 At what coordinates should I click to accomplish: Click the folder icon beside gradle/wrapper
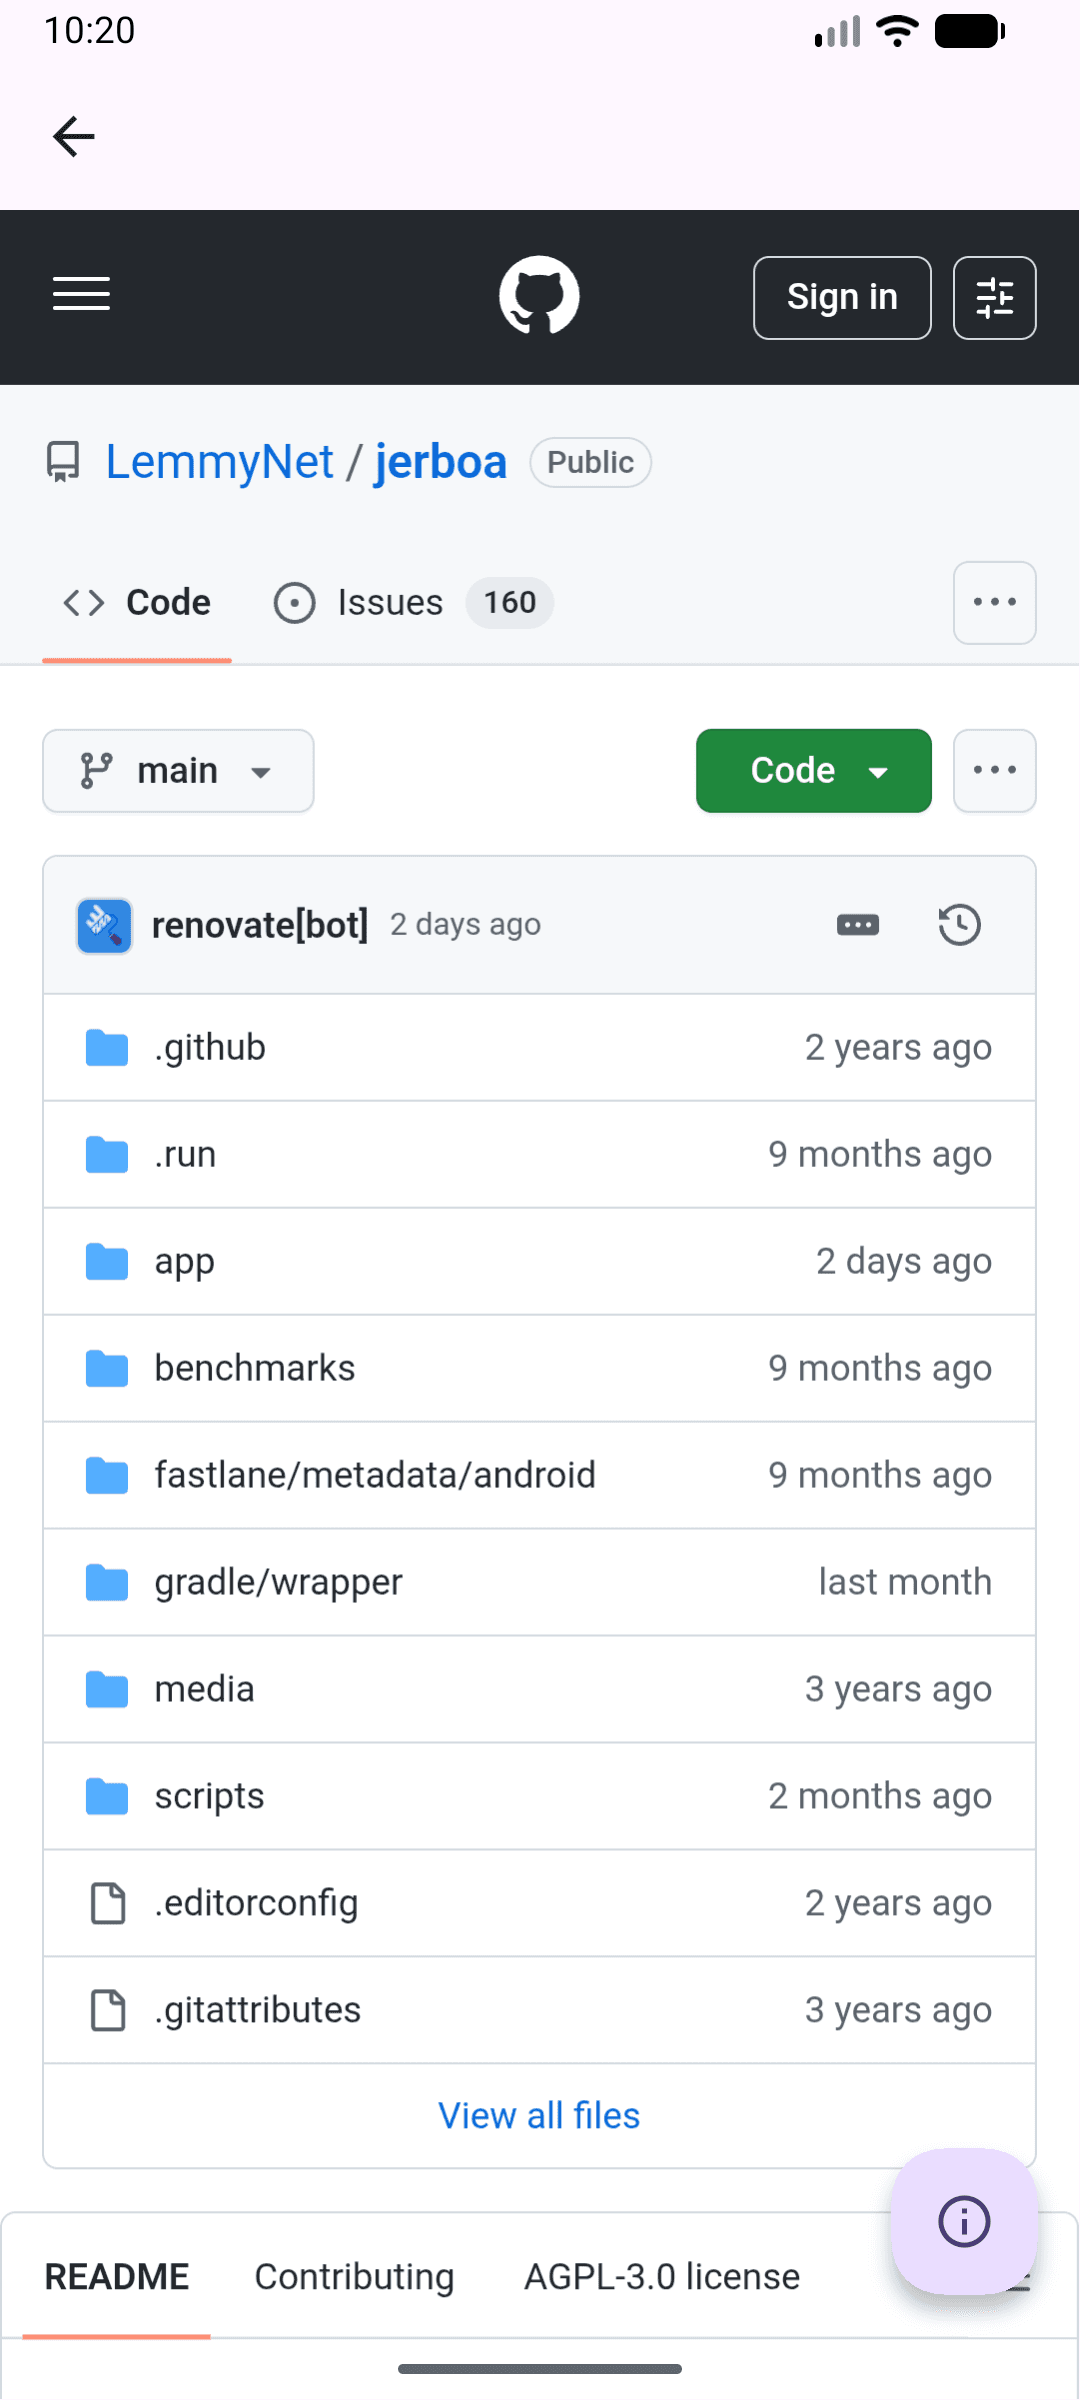point(107,1583)
